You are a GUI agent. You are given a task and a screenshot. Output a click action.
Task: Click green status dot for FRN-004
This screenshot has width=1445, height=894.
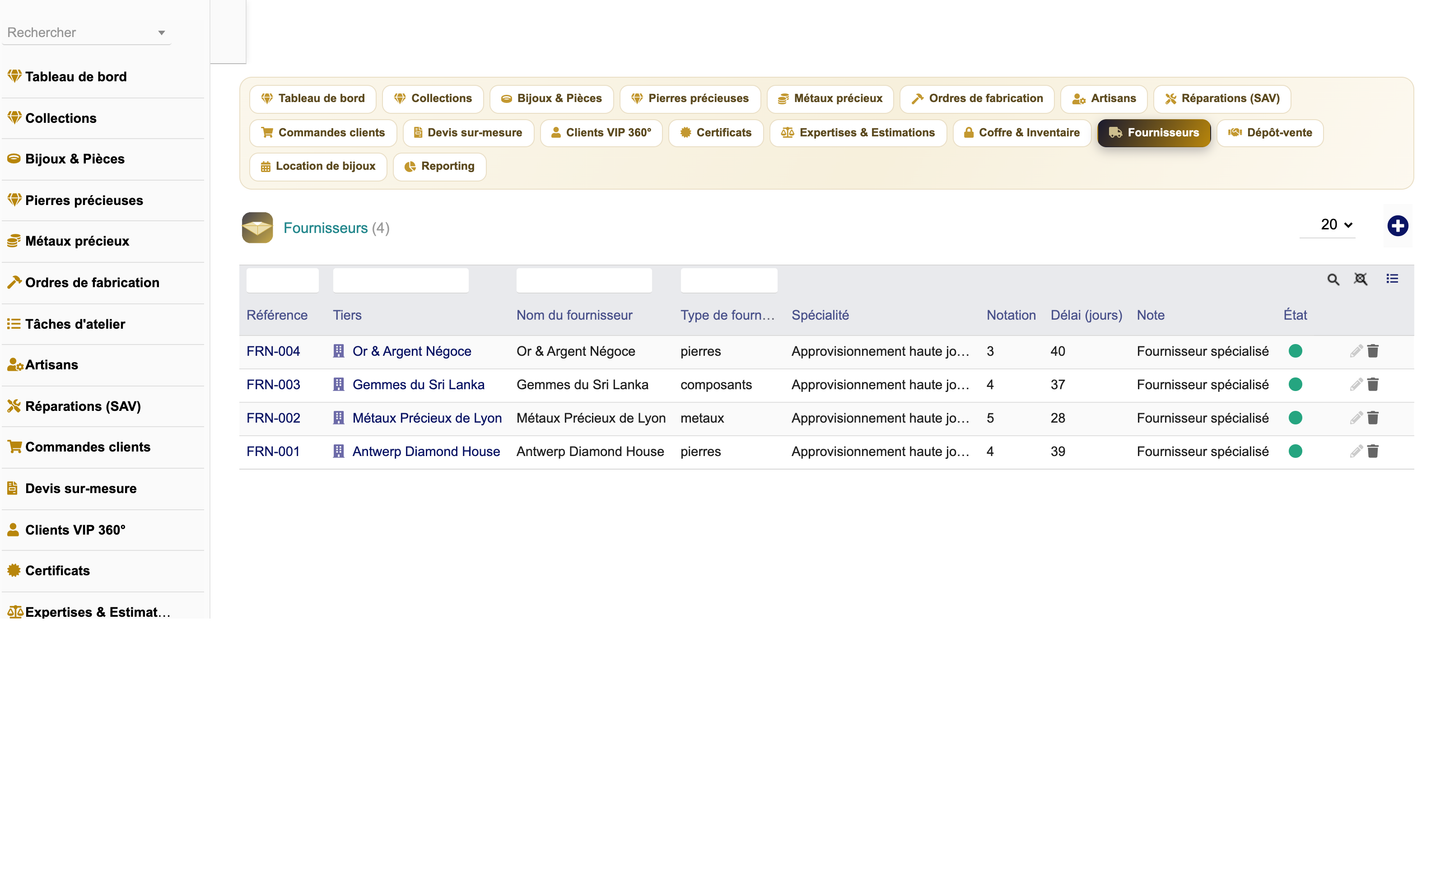1295,351
